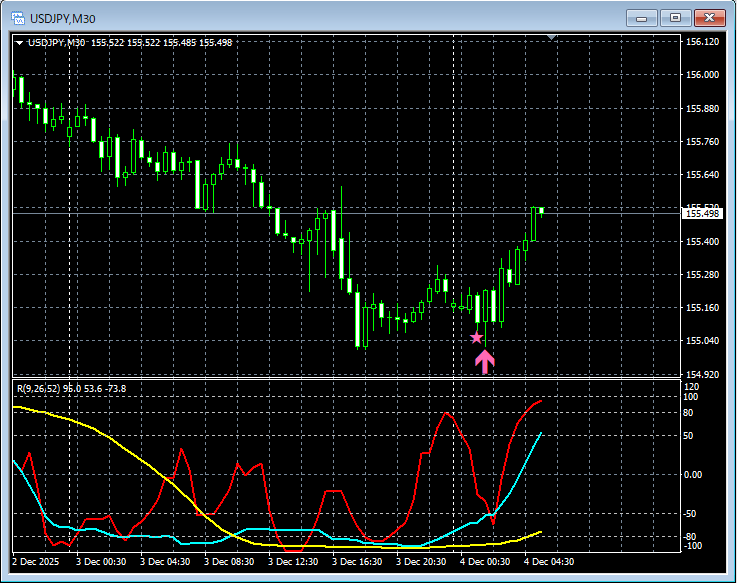Click the 2 Dec 2025 time label
The image size is (738, 583).
point(36,562)
